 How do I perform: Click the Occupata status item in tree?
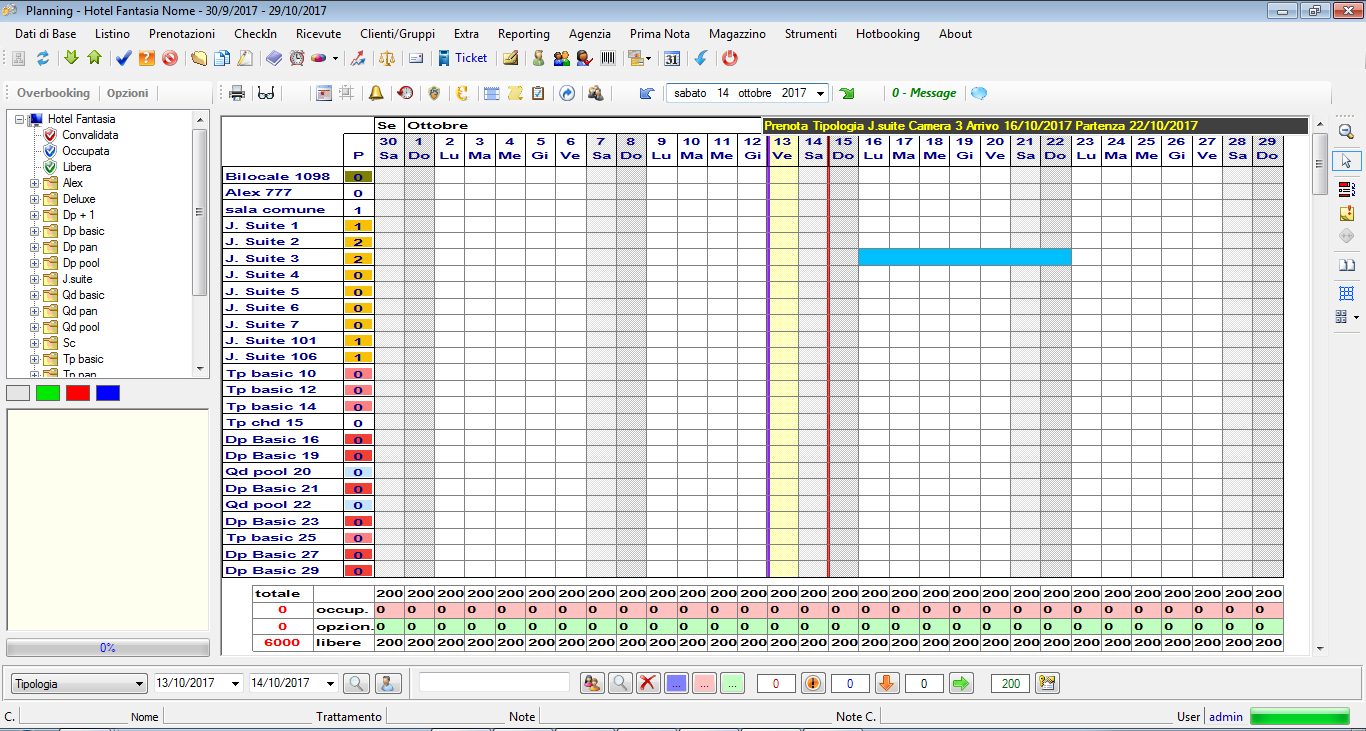click(86, 151)
